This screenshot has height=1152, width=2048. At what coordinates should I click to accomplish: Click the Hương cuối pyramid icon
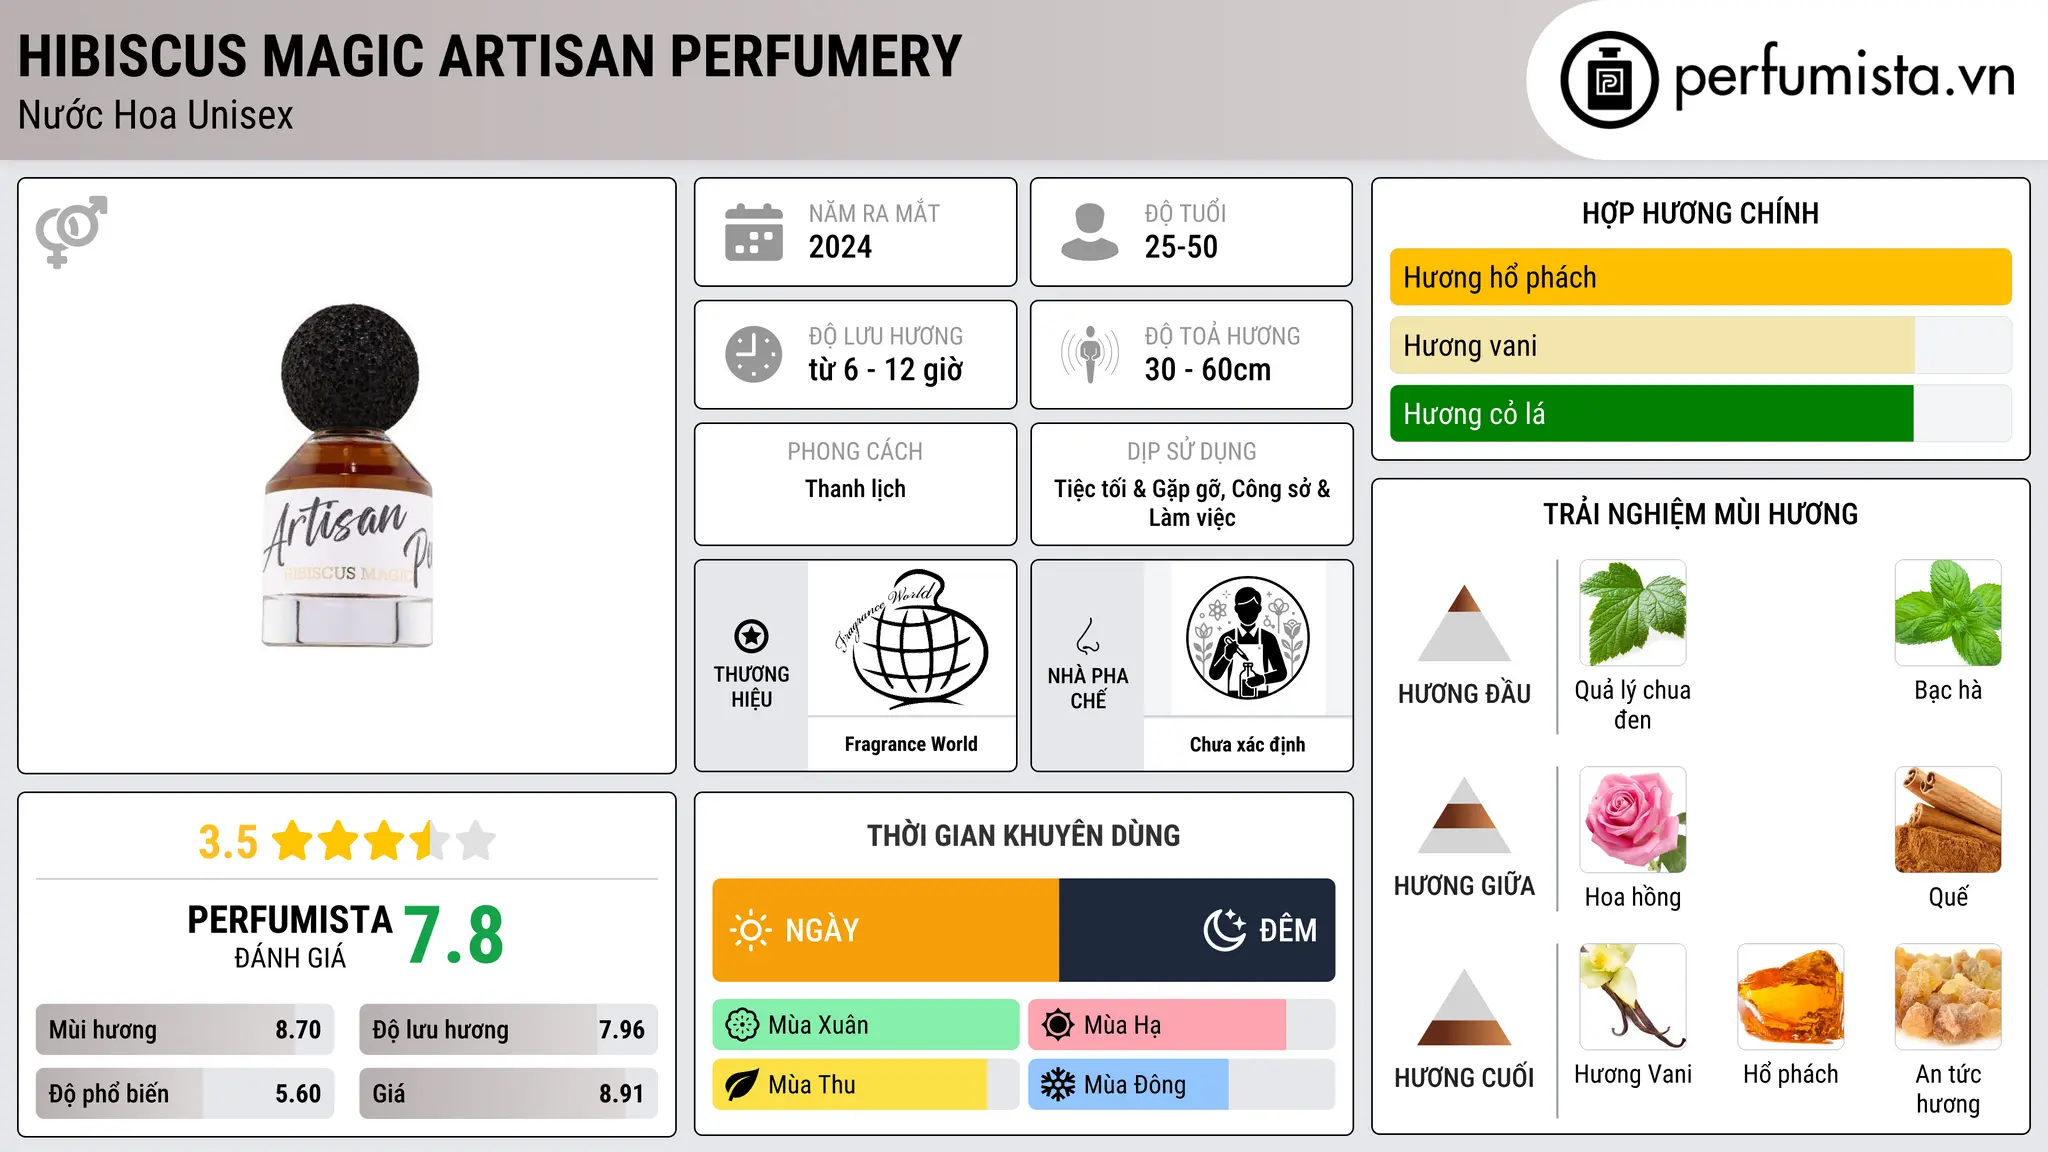tap(1464, 1007)
